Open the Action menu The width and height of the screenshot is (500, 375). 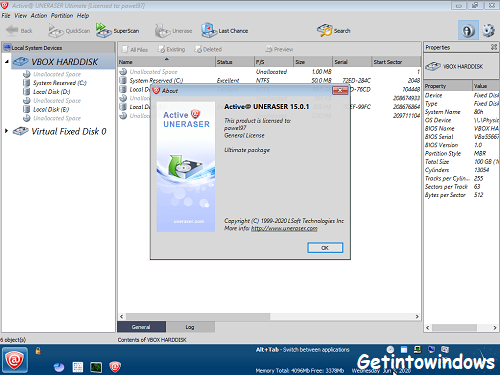point(39,16)
